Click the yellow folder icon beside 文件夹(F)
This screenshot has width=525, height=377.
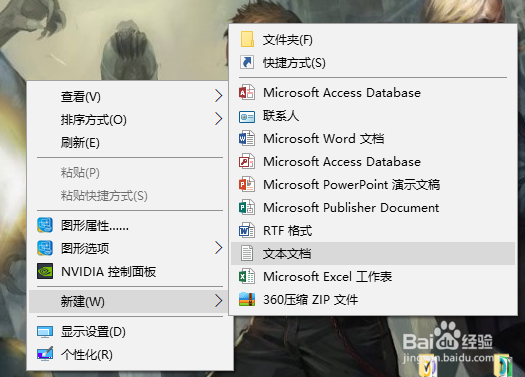tap(247, 39)
